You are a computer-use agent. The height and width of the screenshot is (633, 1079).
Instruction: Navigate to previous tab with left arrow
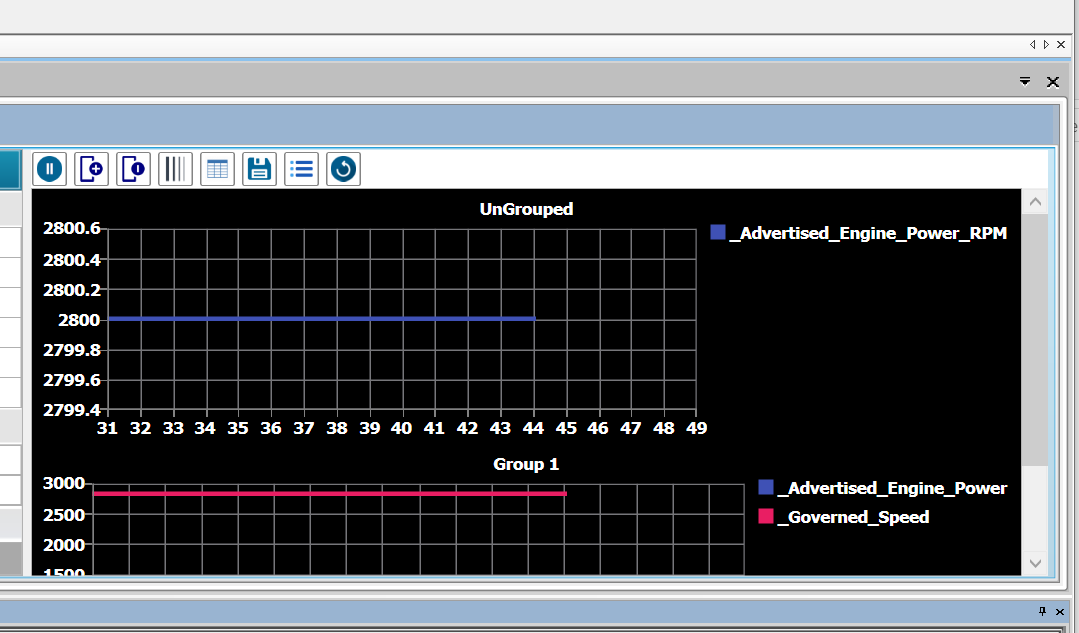1032,45
